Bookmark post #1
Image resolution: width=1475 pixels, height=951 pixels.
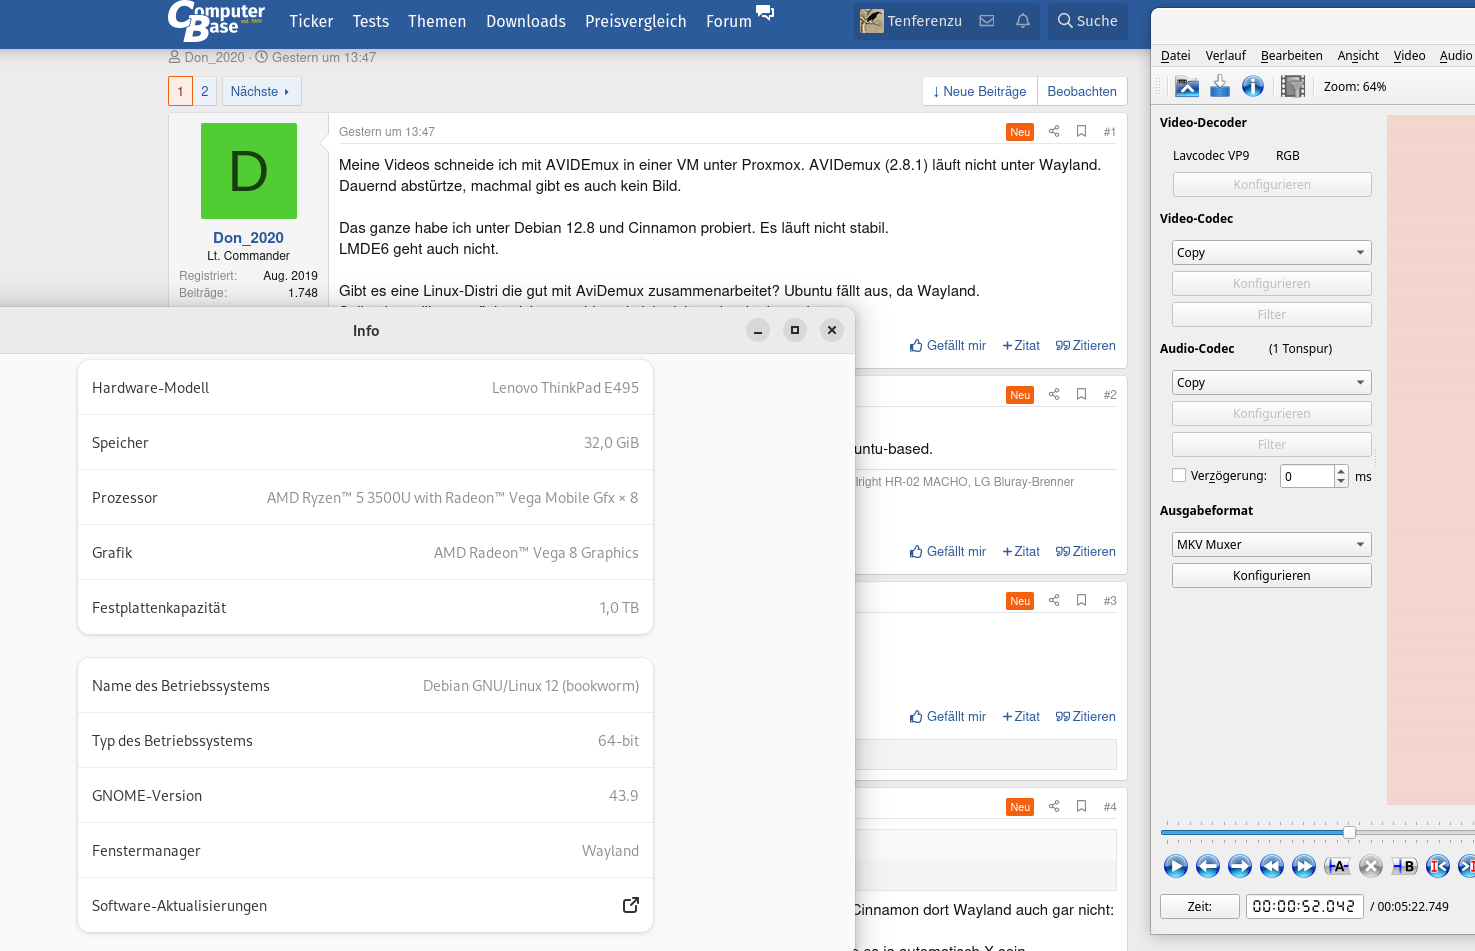click(1081, 131)
